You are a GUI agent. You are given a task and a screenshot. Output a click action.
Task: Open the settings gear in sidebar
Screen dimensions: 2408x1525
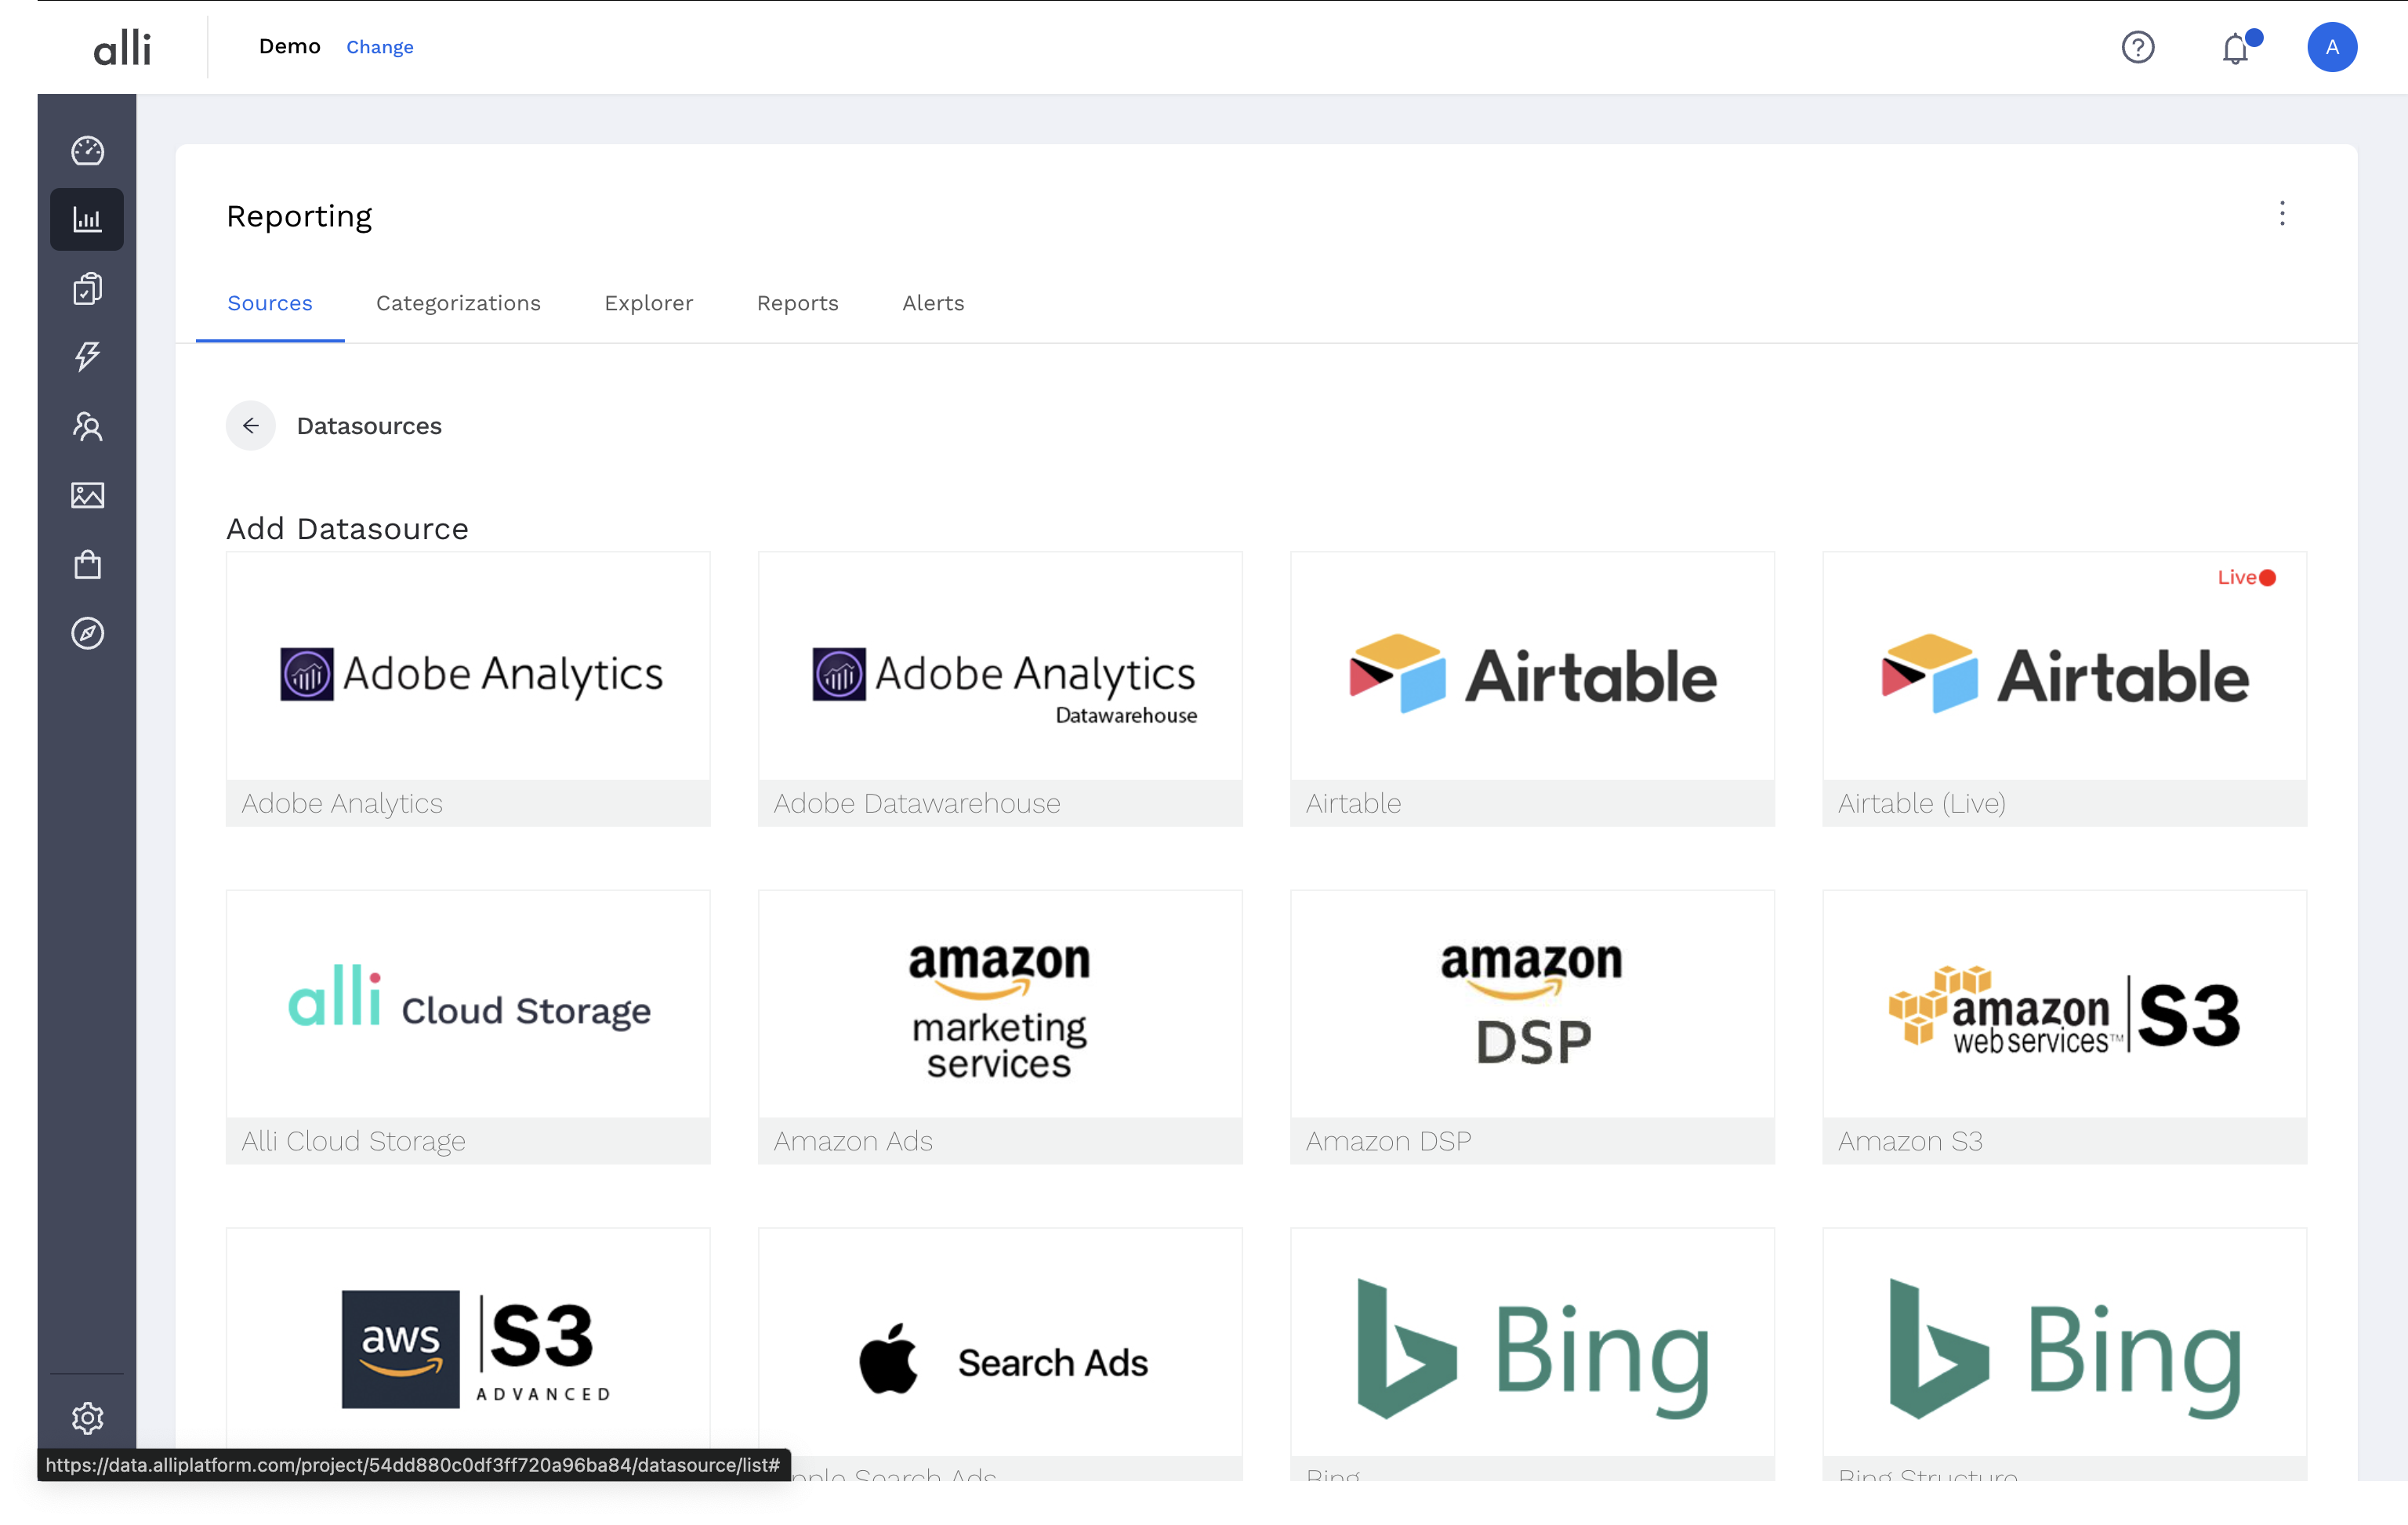(87, 1417)
